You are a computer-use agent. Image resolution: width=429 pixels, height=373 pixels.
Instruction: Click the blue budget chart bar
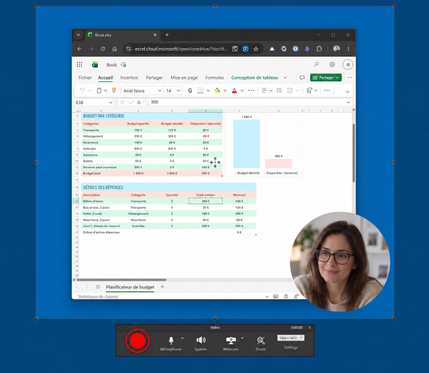[x=247, y=144]
